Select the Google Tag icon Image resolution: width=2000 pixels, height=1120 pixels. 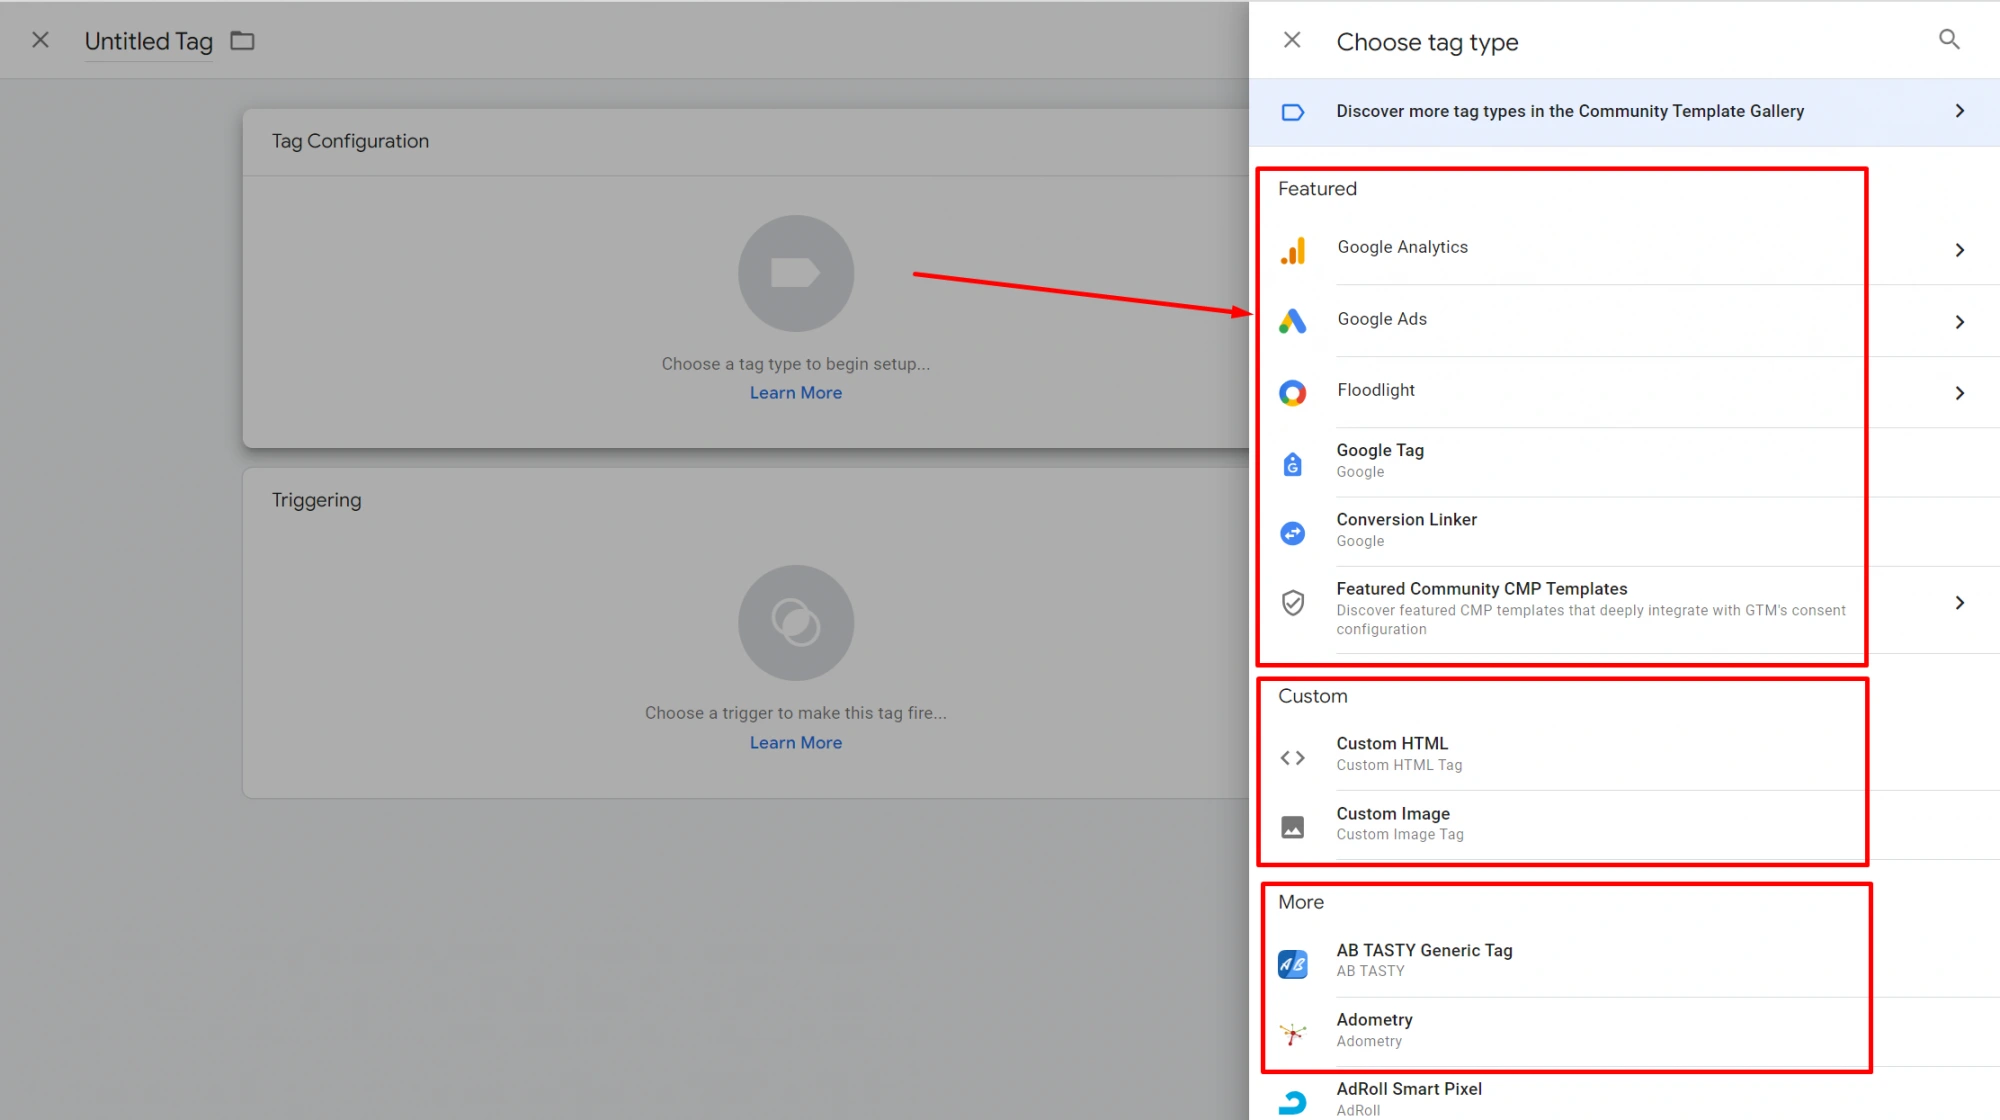tap(1292, 463)
